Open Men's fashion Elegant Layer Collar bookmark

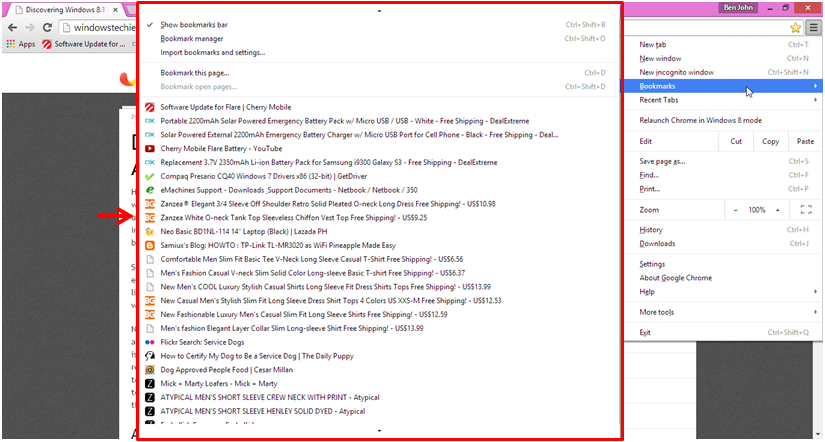click(x=379, y=328)
